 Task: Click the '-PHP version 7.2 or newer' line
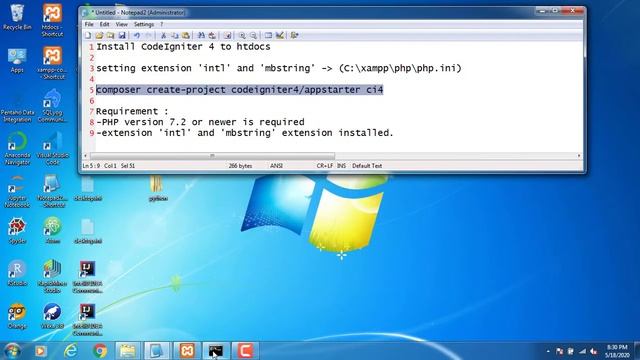(200, 122)
